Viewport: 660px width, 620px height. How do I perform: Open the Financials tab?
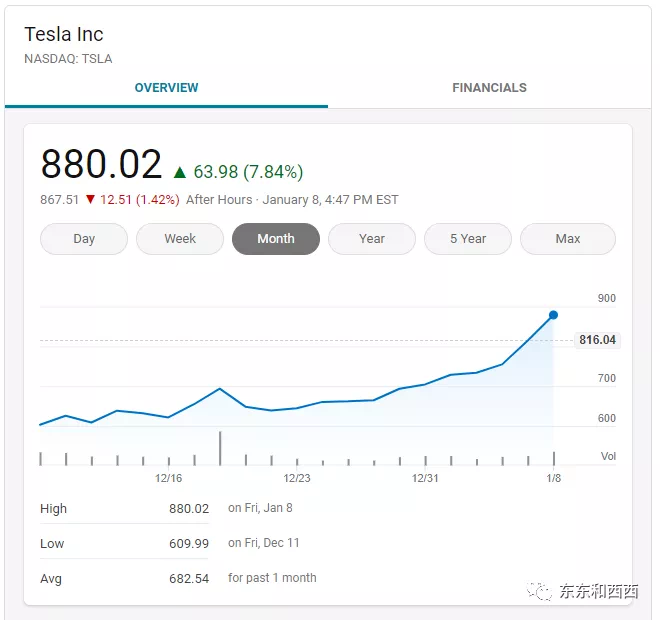click(x=489, y=88)
